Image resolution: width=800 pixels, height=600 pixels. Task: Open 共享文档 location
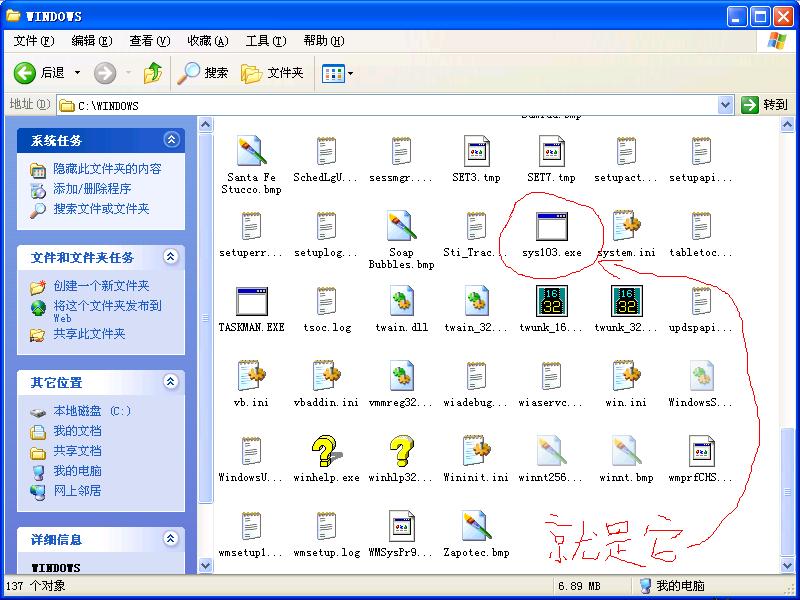(x=77, y=451)
